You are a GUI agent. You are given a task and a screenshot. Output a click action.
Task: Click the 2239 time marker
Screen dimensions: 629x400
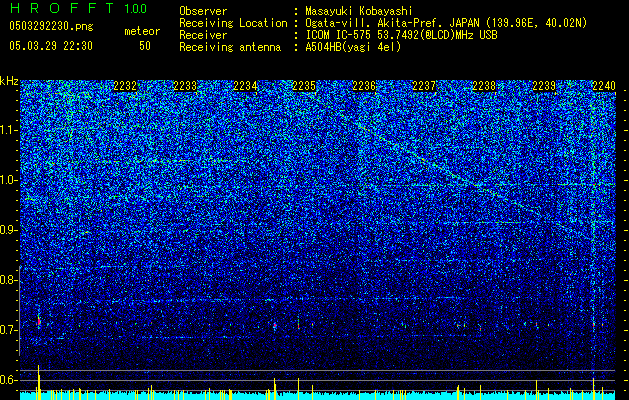[544, 86]
